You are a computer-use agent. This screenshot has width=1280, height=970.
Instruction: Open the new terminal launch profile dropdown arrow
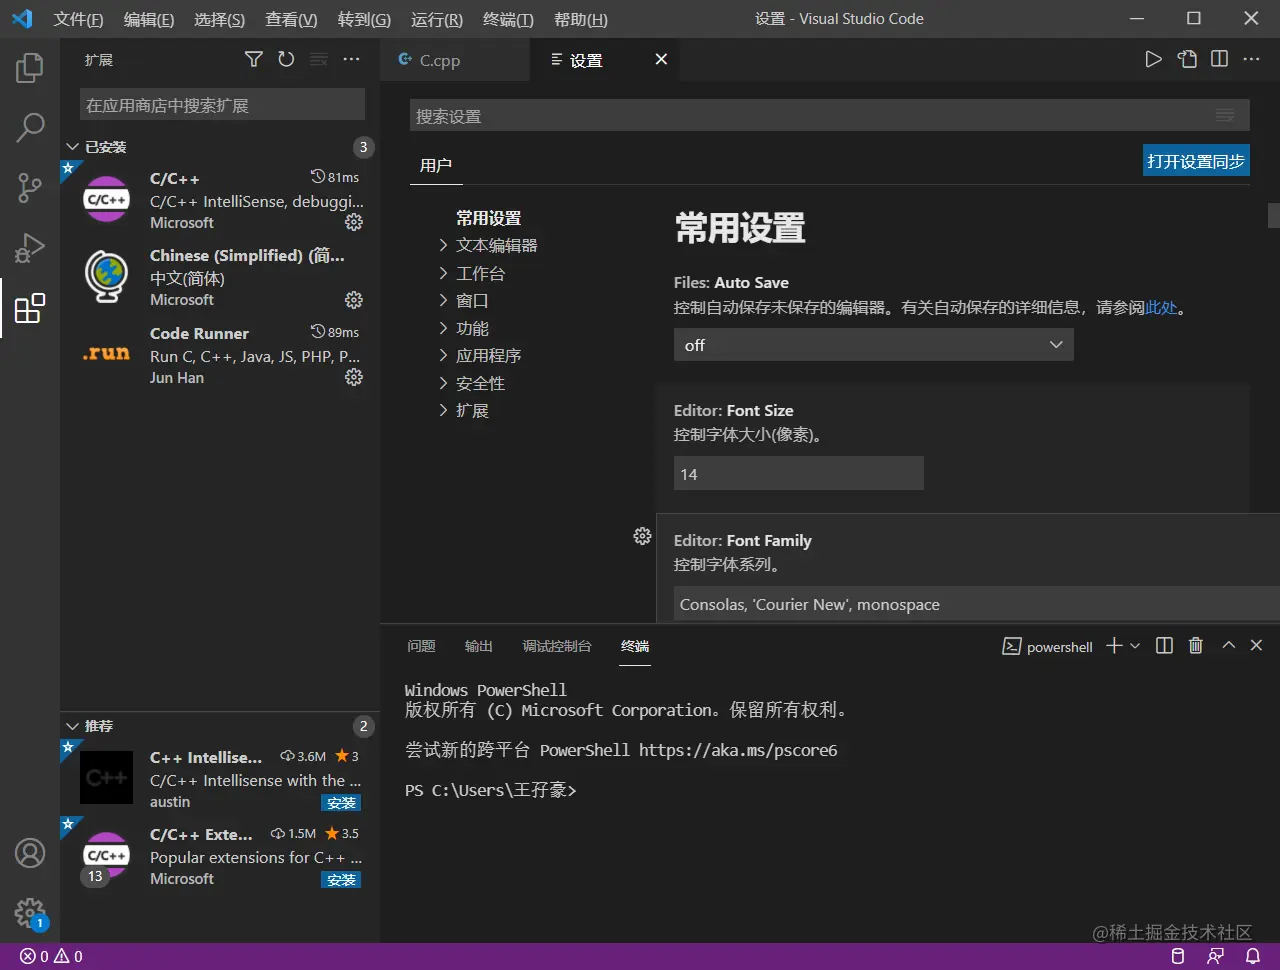(1135, 646)
